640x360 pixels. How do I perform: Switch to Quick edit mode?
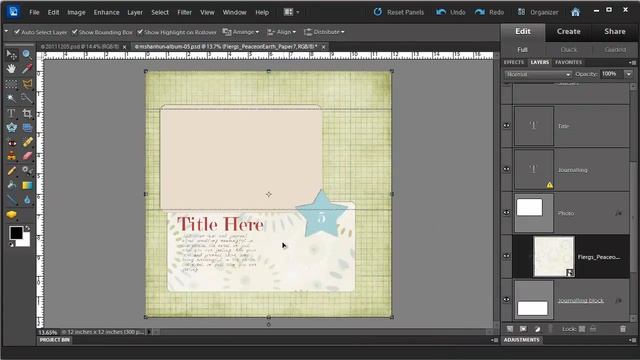coord(569,49)
